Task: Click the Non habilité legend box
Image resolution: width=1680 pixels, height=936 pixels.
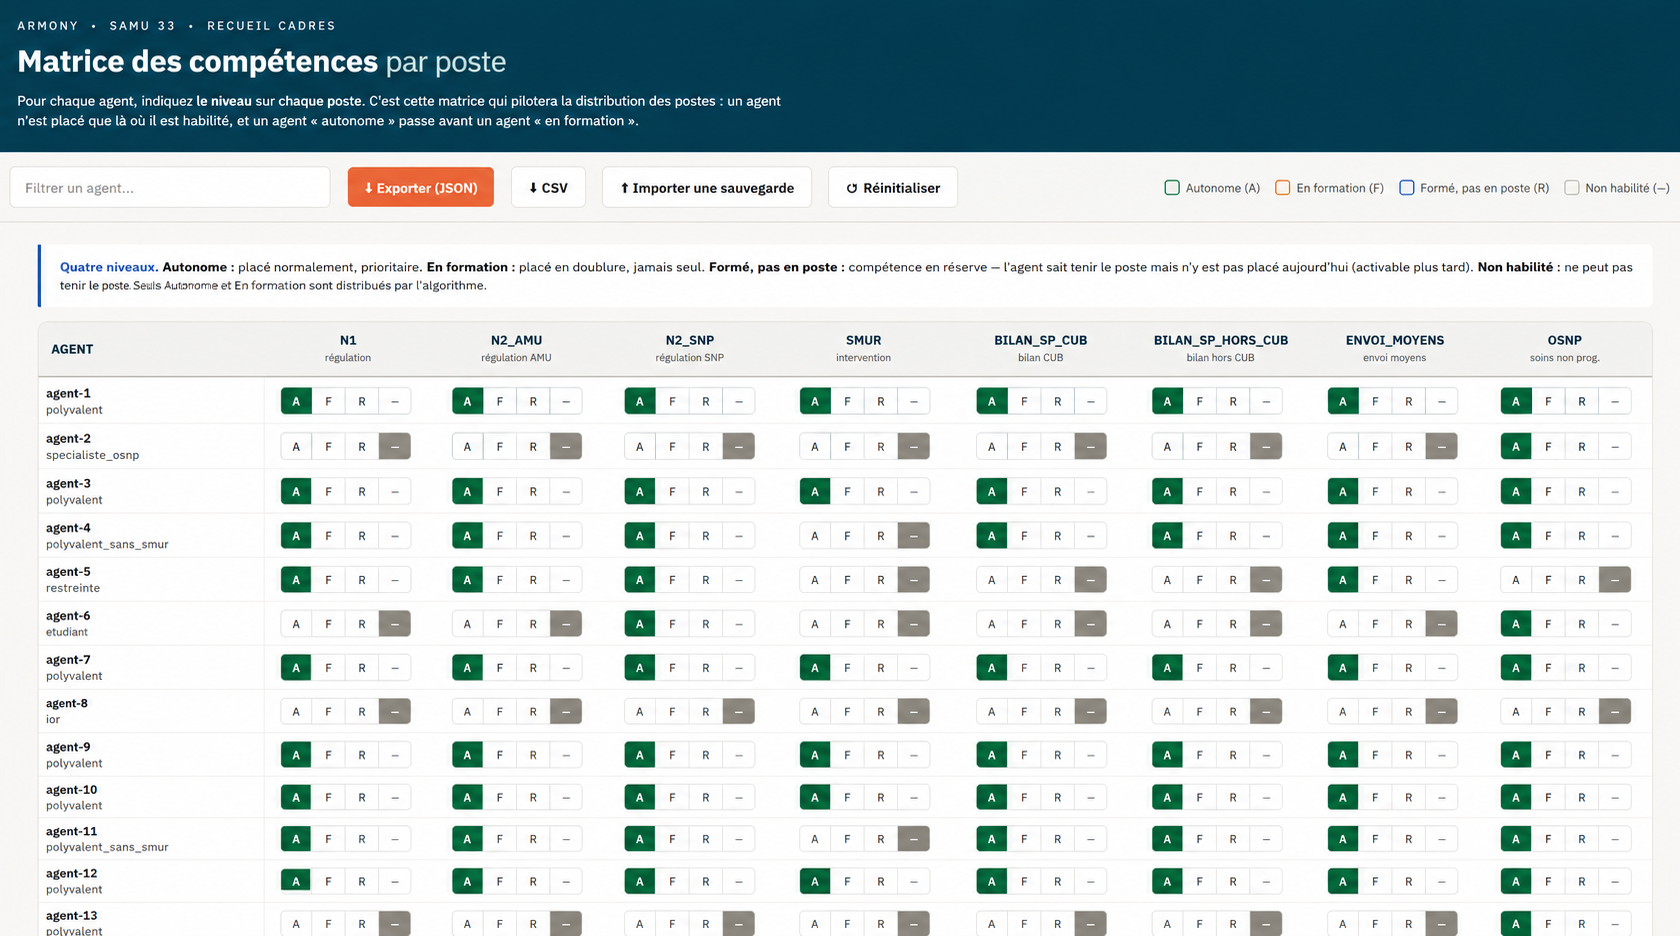Action: (1572, 187)
